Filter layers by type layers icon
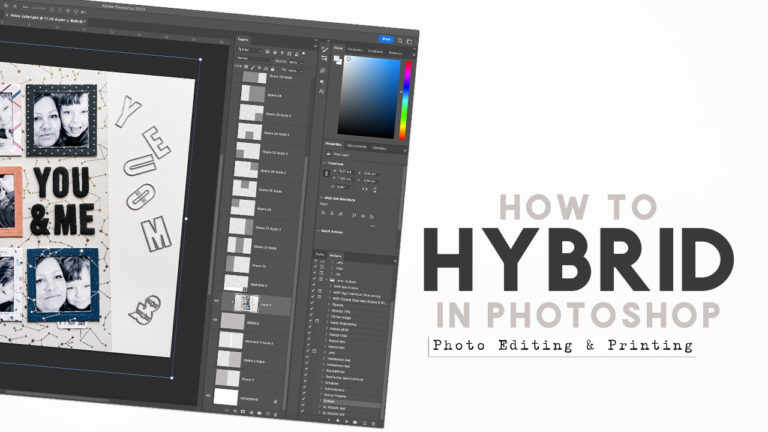The height and width of the screenshot is (432, 768). click(282, 53)
